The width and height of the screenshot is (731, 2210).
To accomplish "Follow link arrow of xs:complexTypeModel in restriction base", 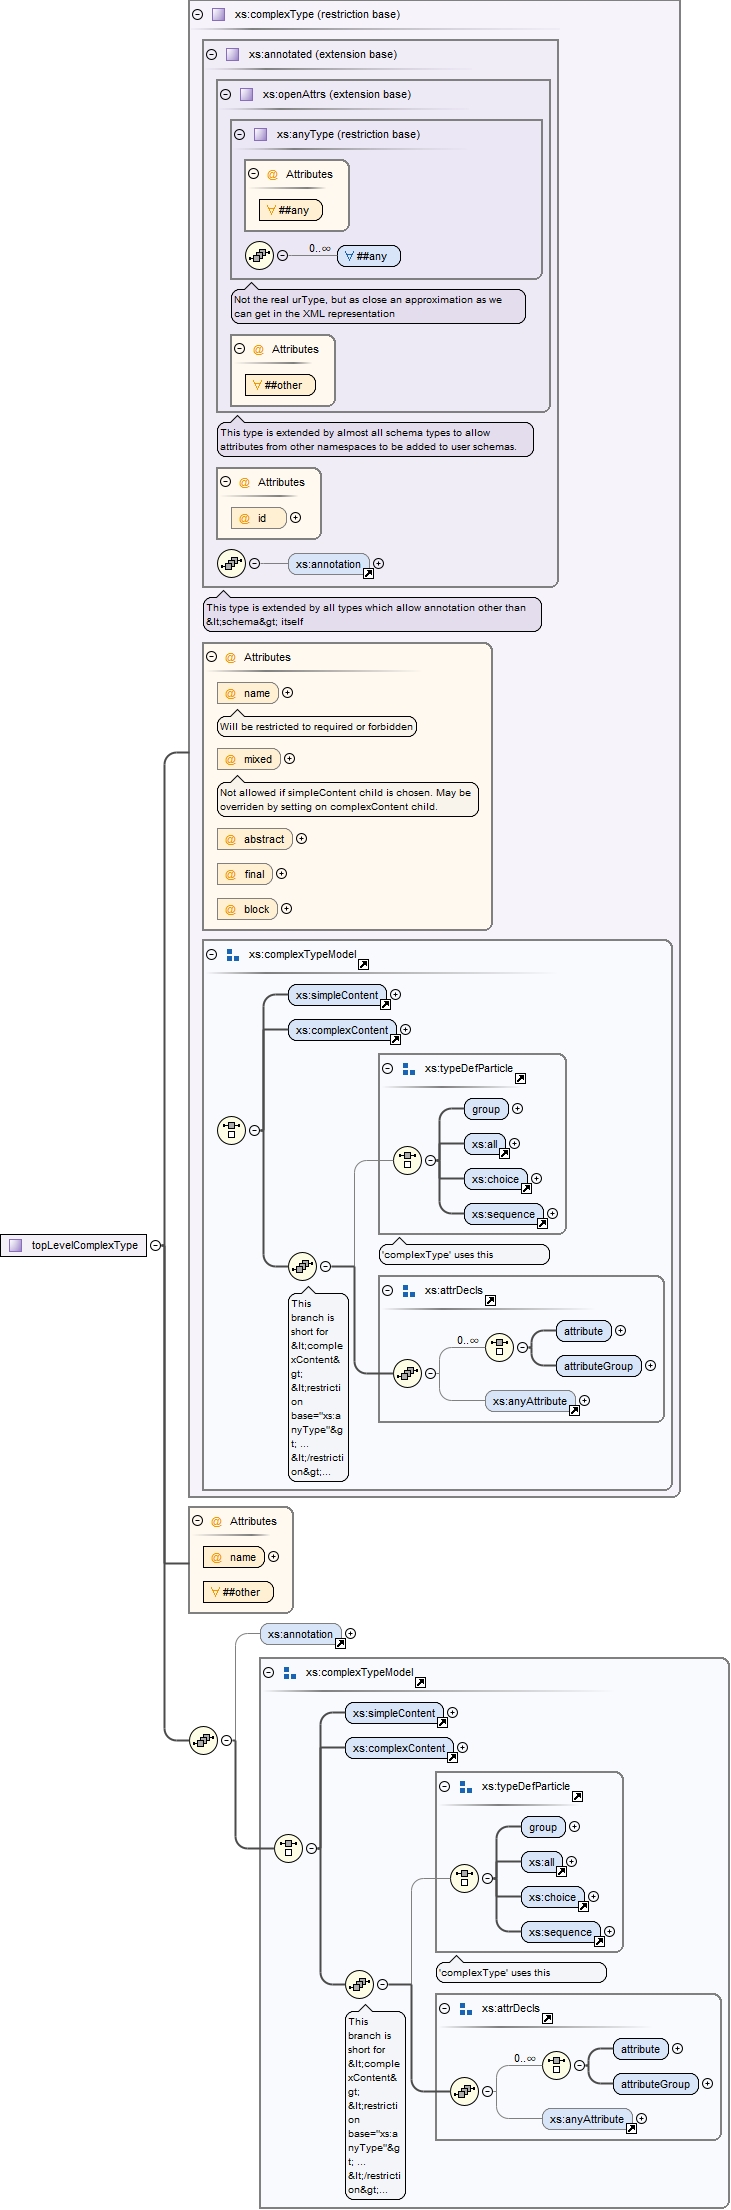I will pos(363,964).
